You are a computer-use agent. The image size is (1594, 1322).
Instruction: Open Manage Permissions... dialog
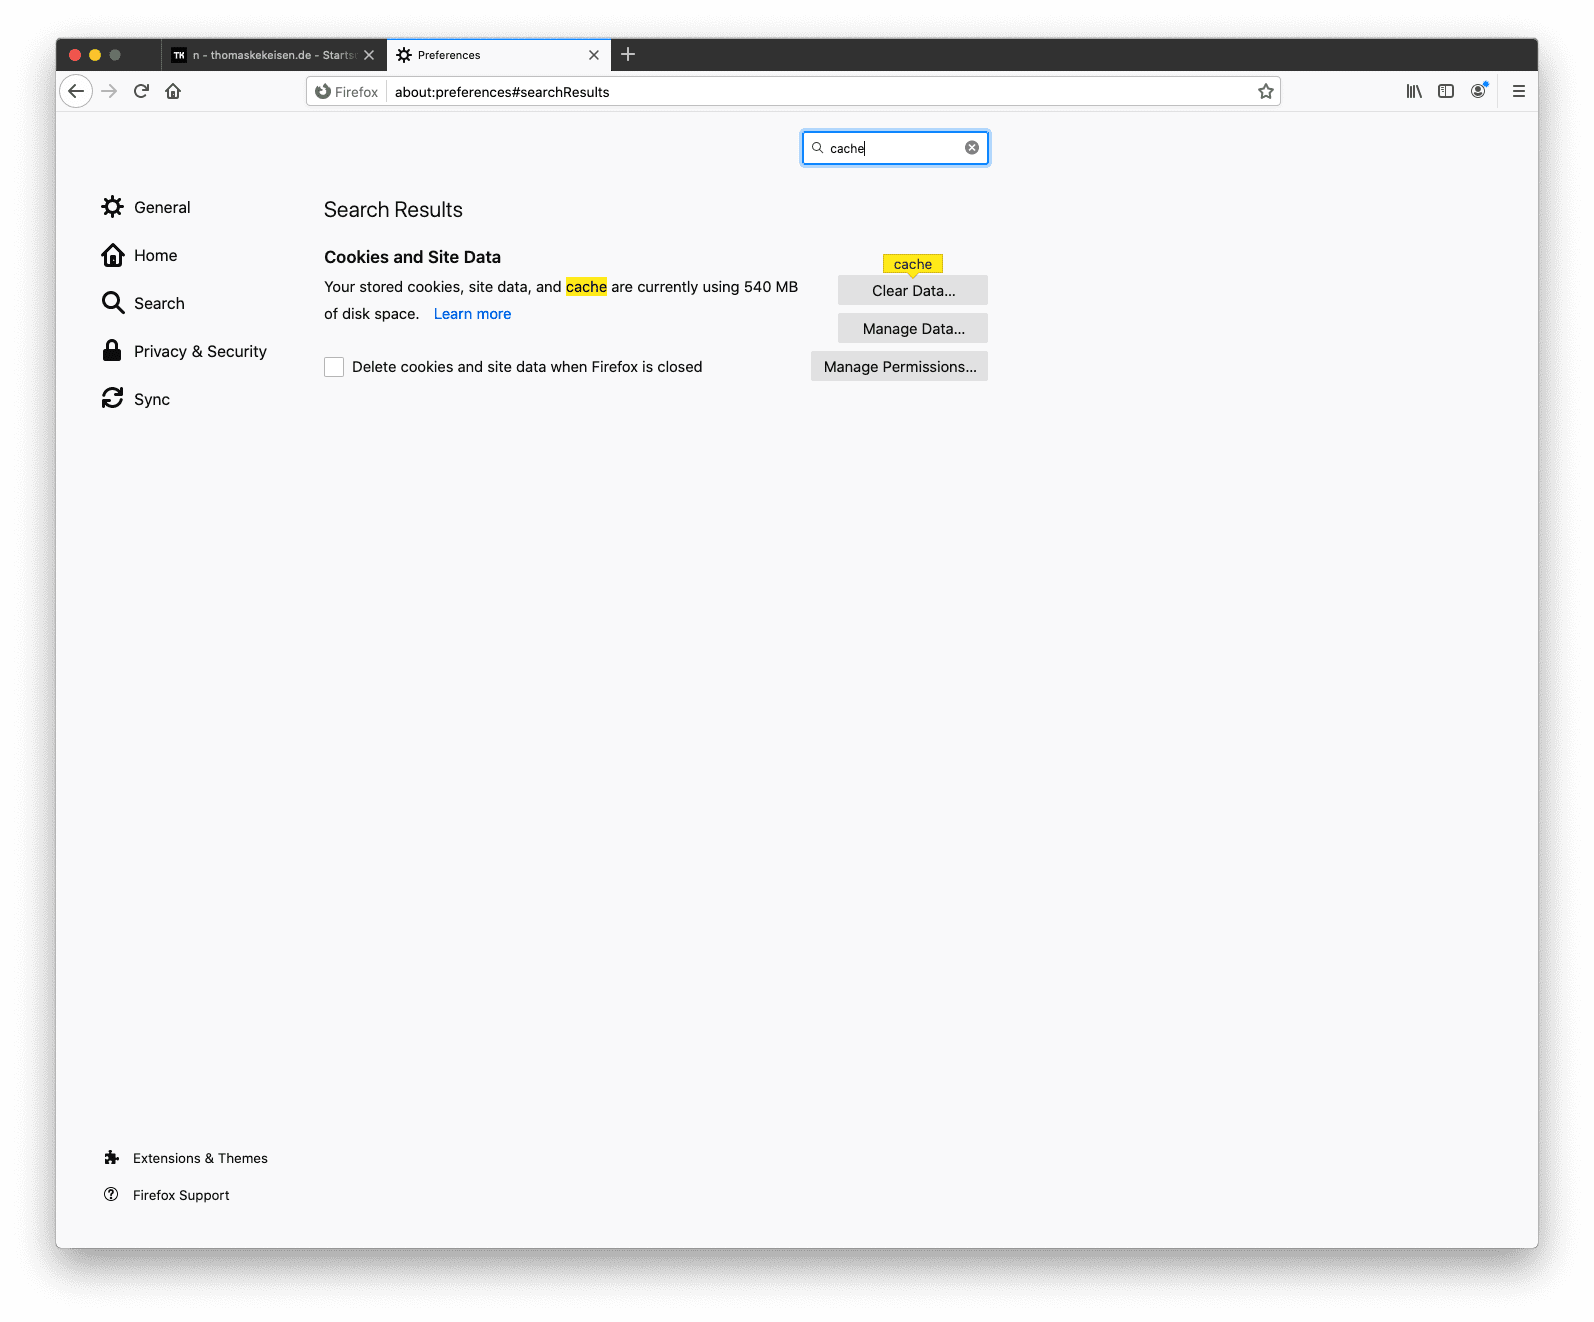click(x=899, y=366)
